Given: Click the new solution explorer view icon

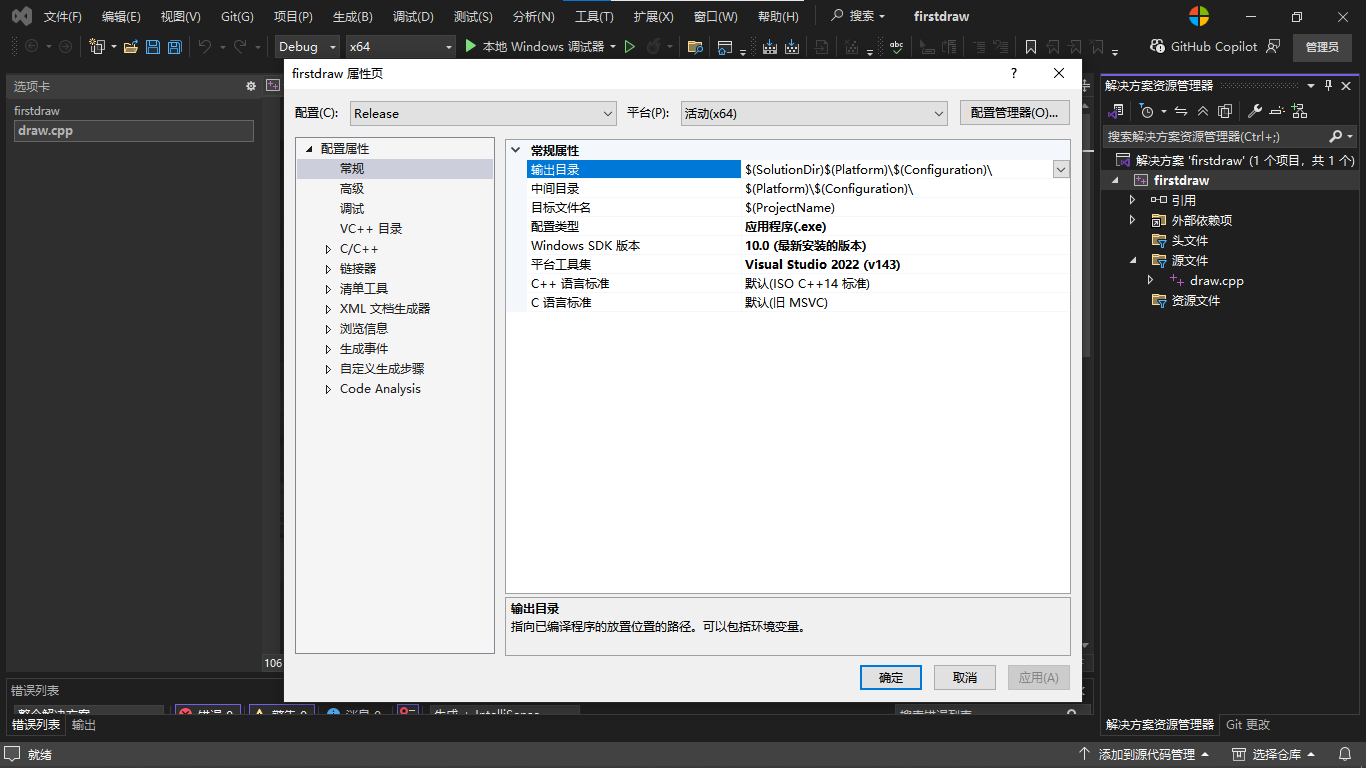Looking at the screenshot, I should 1298,111.
